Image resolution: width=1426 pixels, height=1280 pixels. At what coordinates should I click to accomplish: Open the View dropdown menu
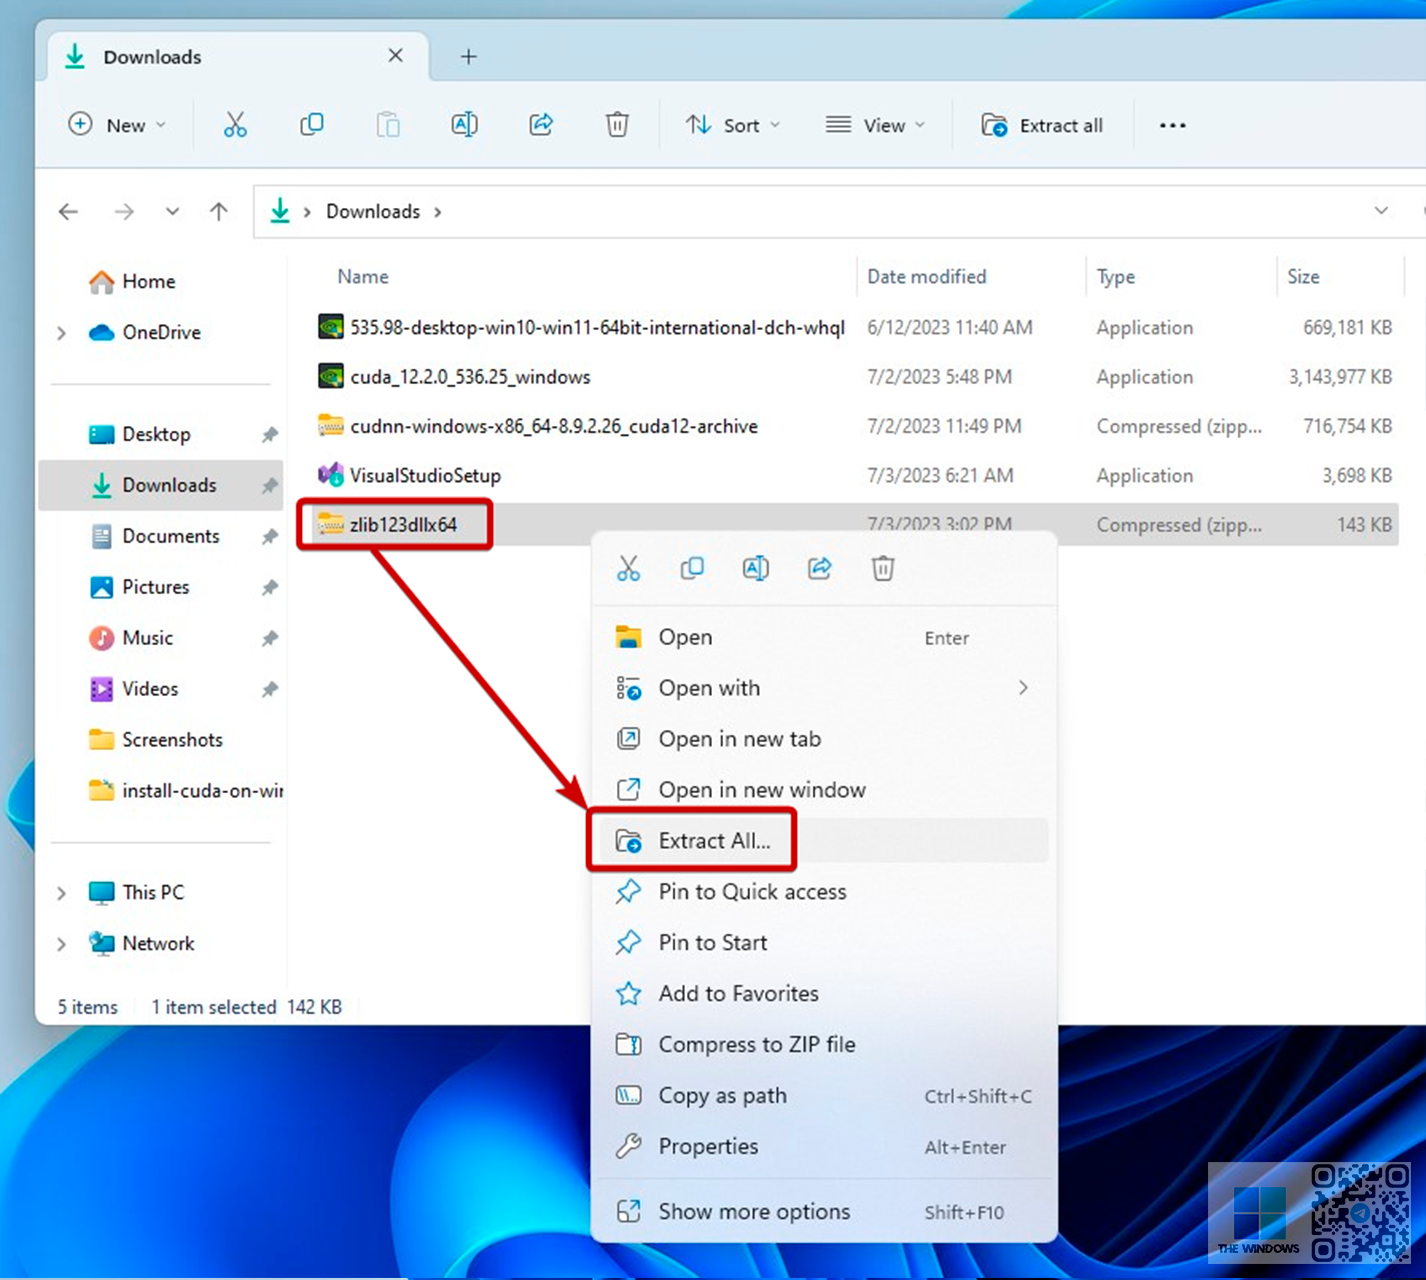click(x=876, y=125)
